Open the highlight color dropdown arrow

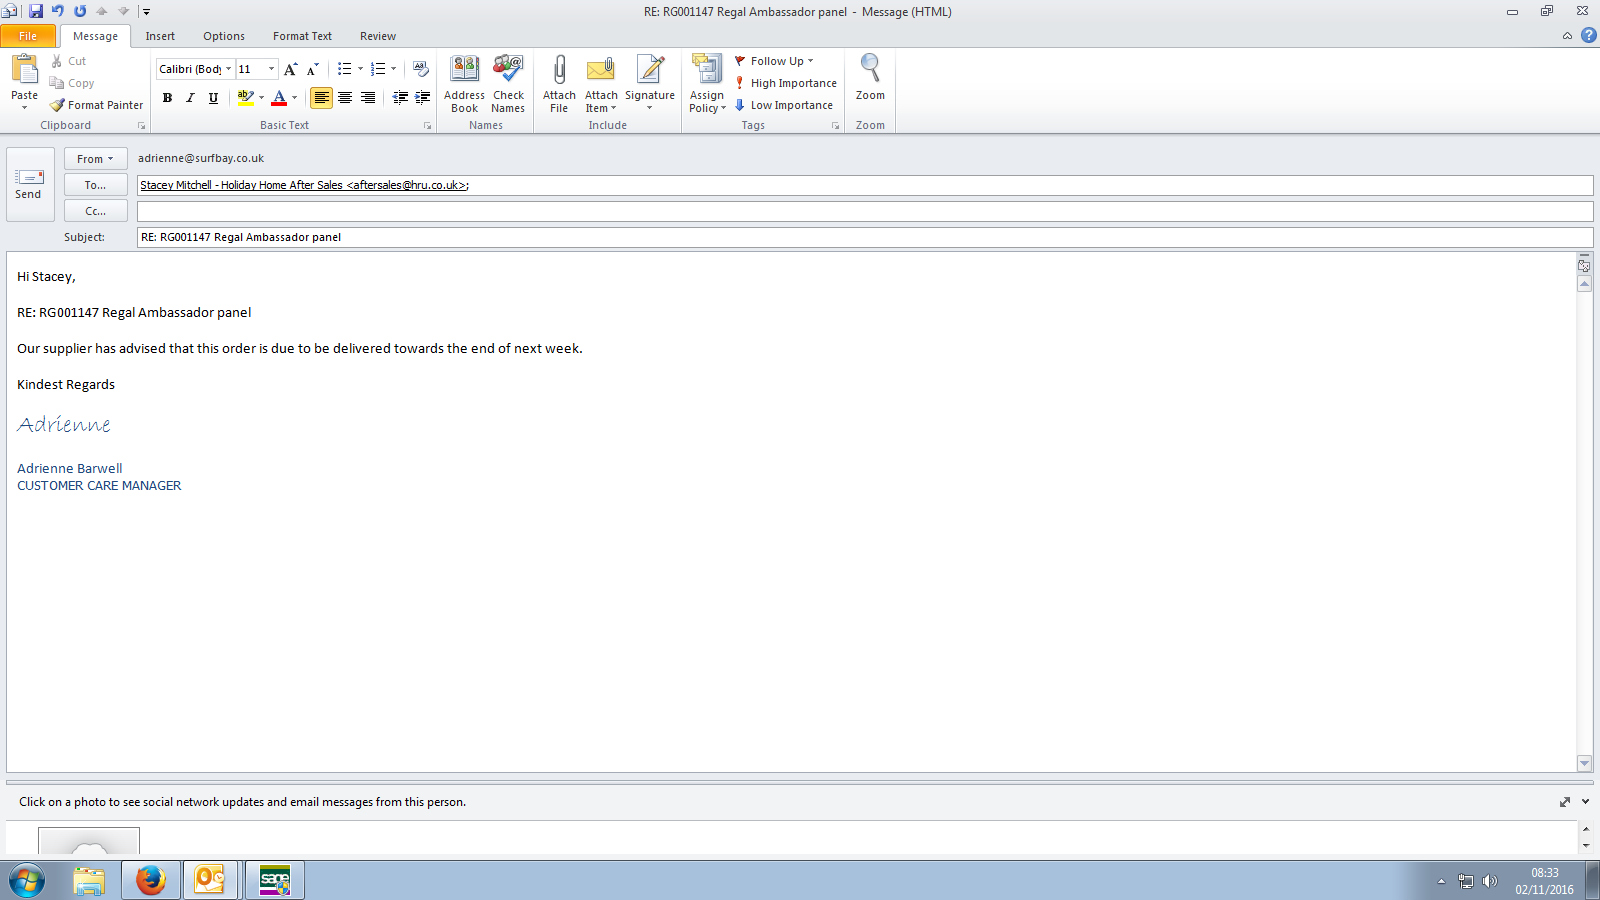pyautogui.click(x=261, y=97)
